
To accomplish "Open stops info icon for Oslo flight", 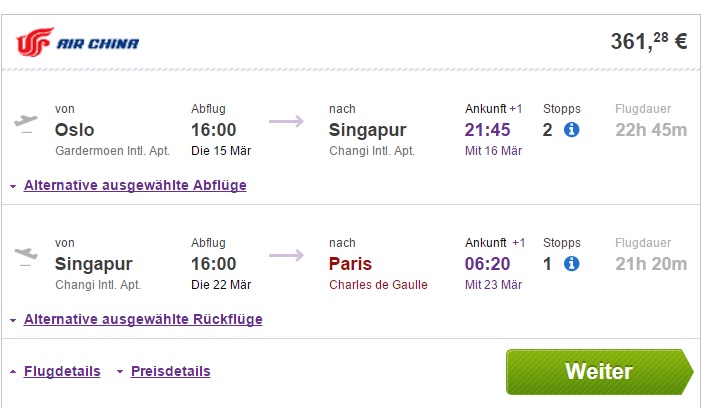I will (572, 130).
